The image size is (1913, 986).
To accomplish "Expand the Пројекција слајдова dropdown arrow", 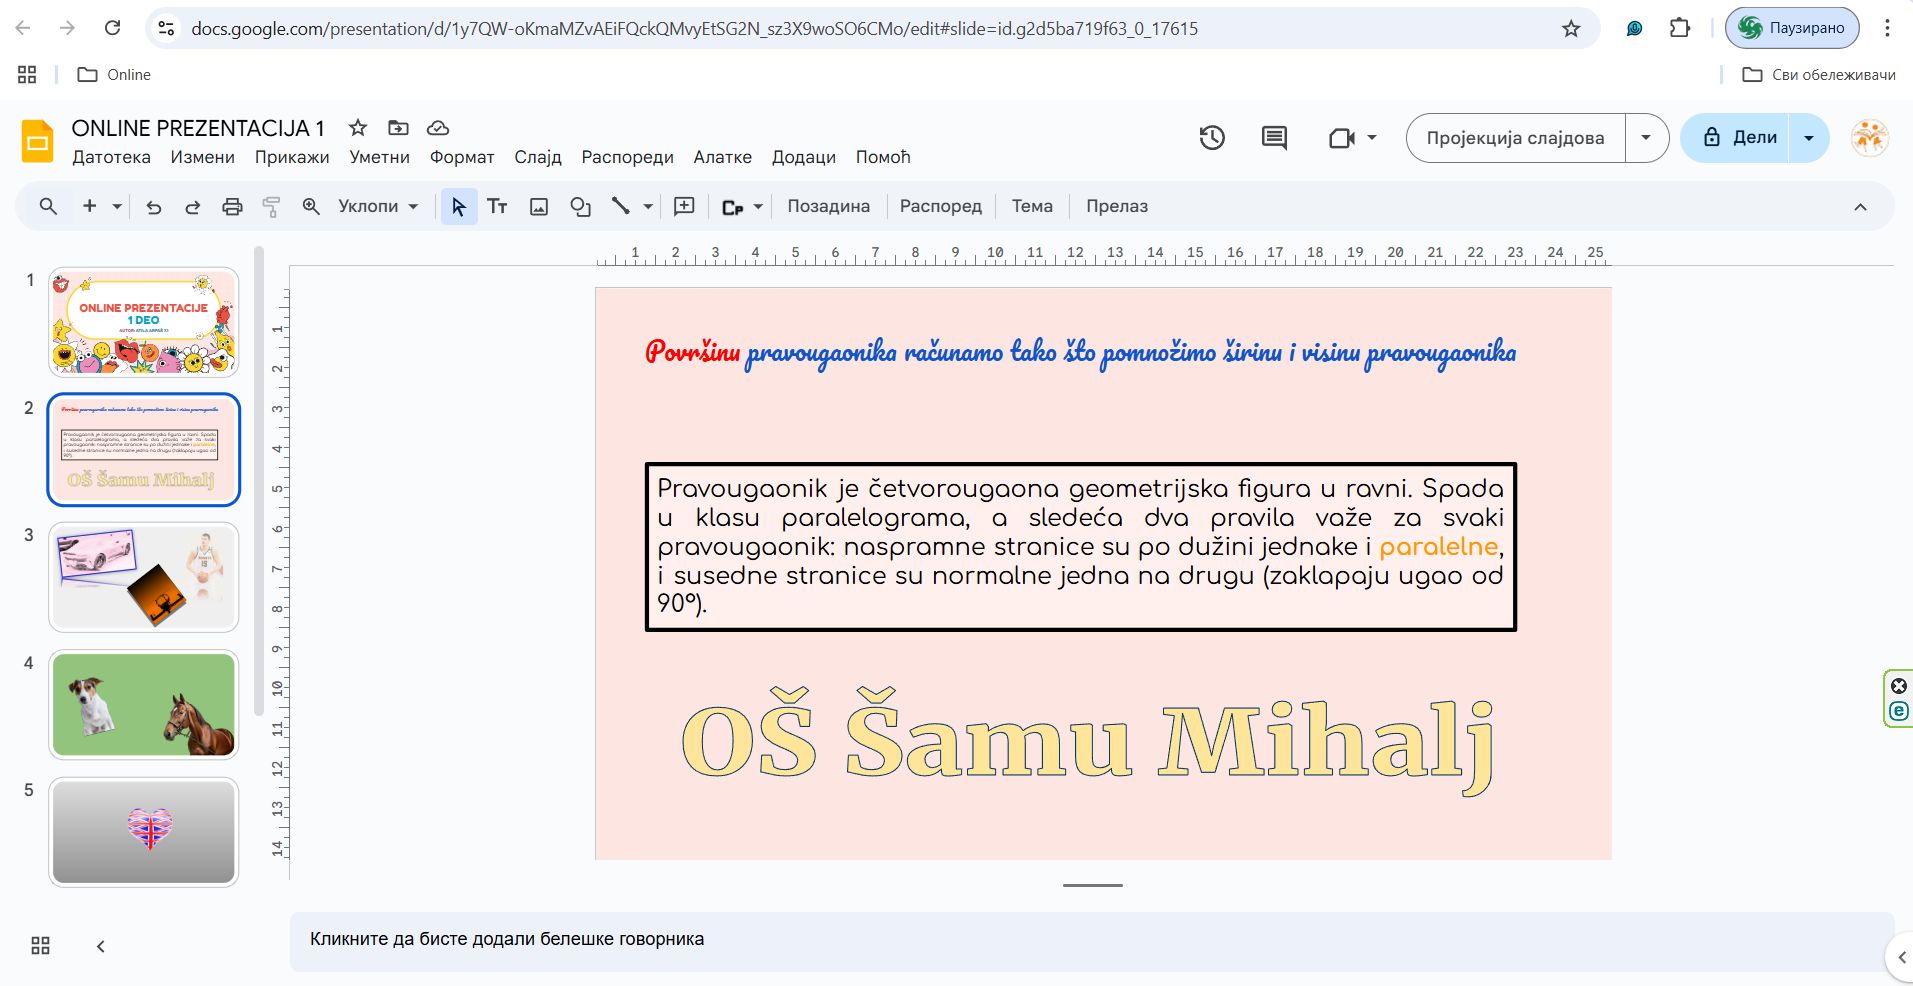I will 1646,138.
